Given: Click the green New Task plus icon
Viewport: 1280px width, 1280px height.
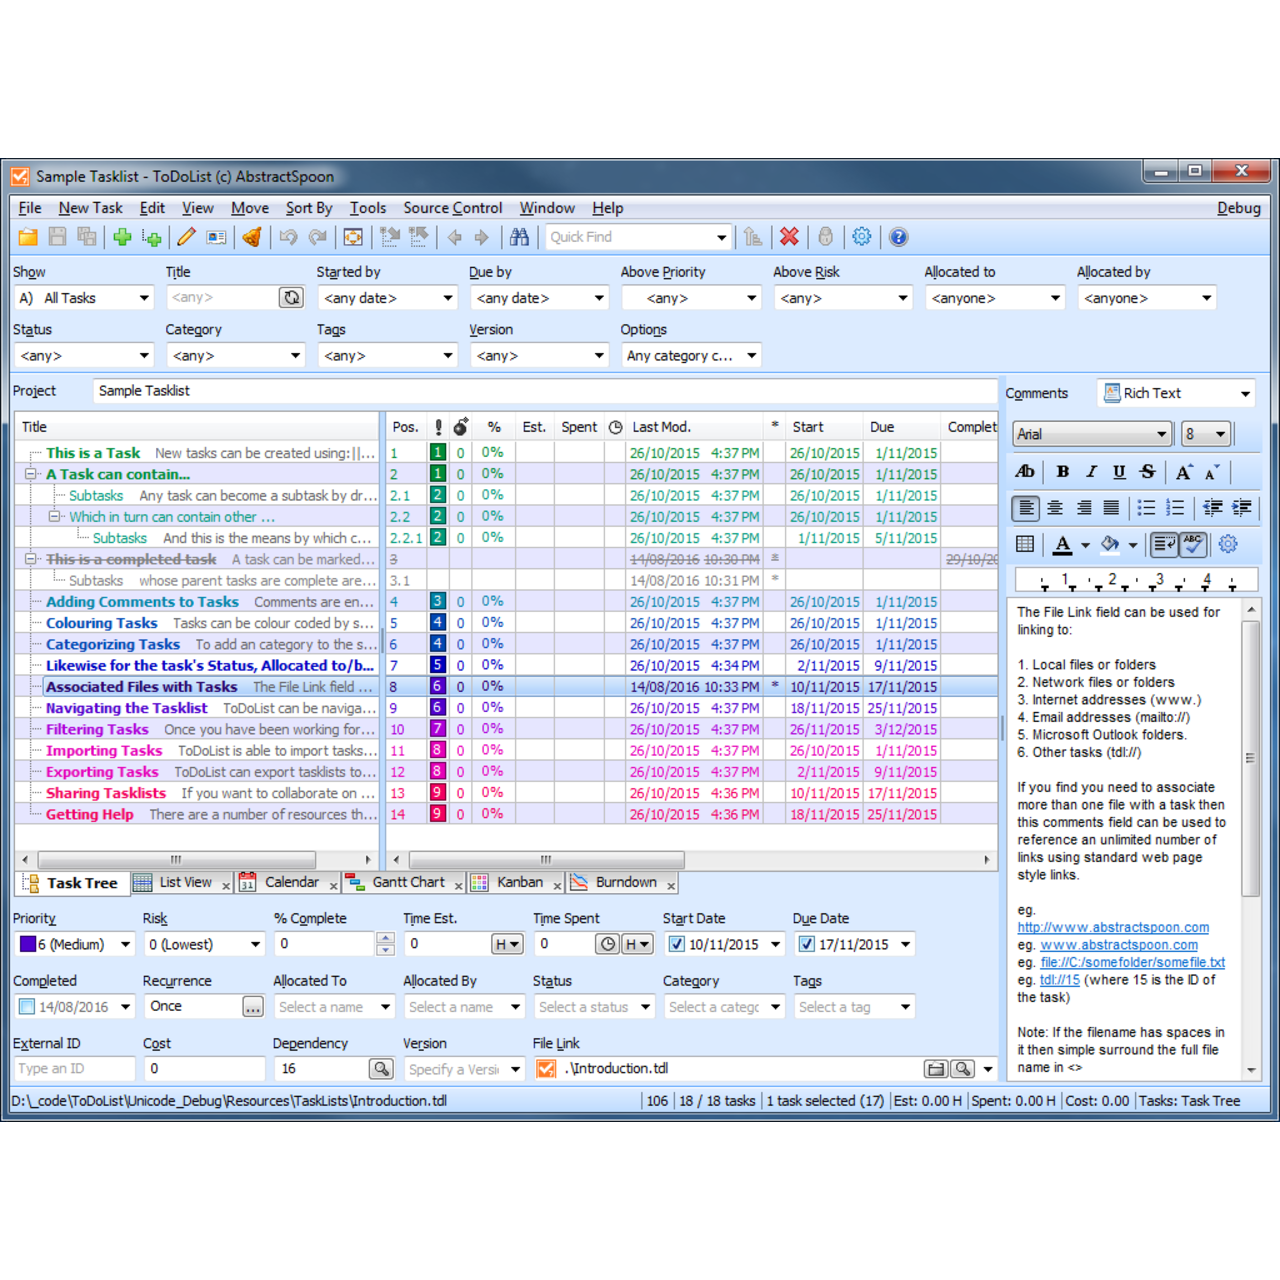Looking at the screenshot, I should click(x=122, y=237).
